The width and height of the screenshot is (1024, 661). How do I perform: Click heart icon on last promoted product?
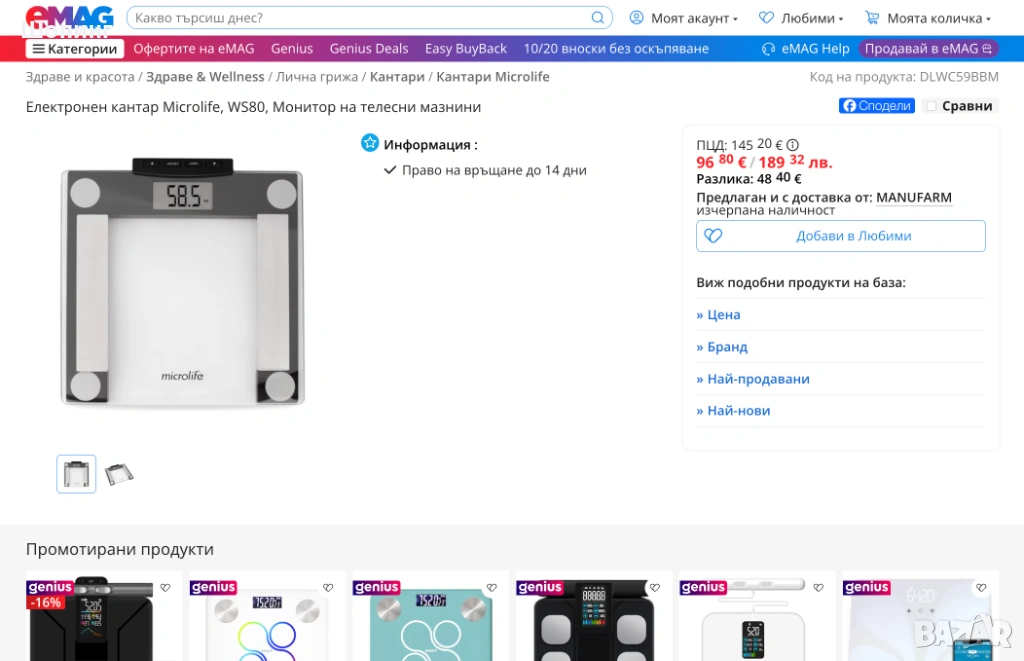click(x=981, y=588)
